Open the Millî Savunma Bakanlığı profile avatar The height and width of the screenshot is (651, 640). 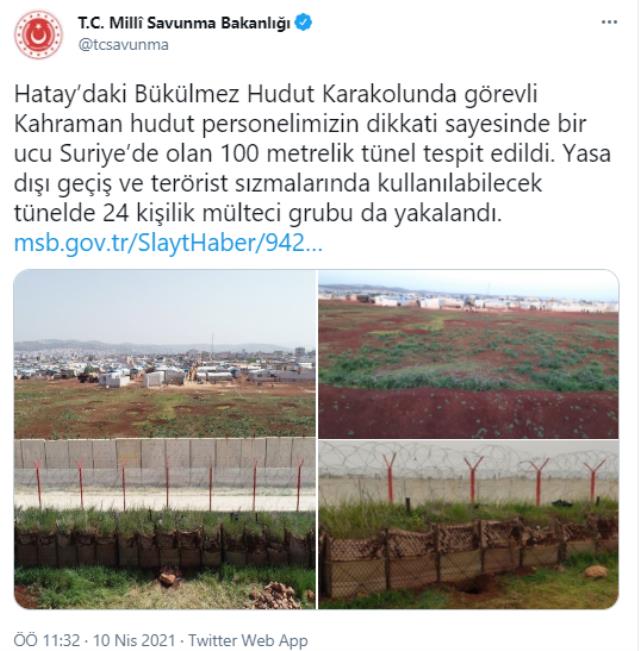coord(38,35)
